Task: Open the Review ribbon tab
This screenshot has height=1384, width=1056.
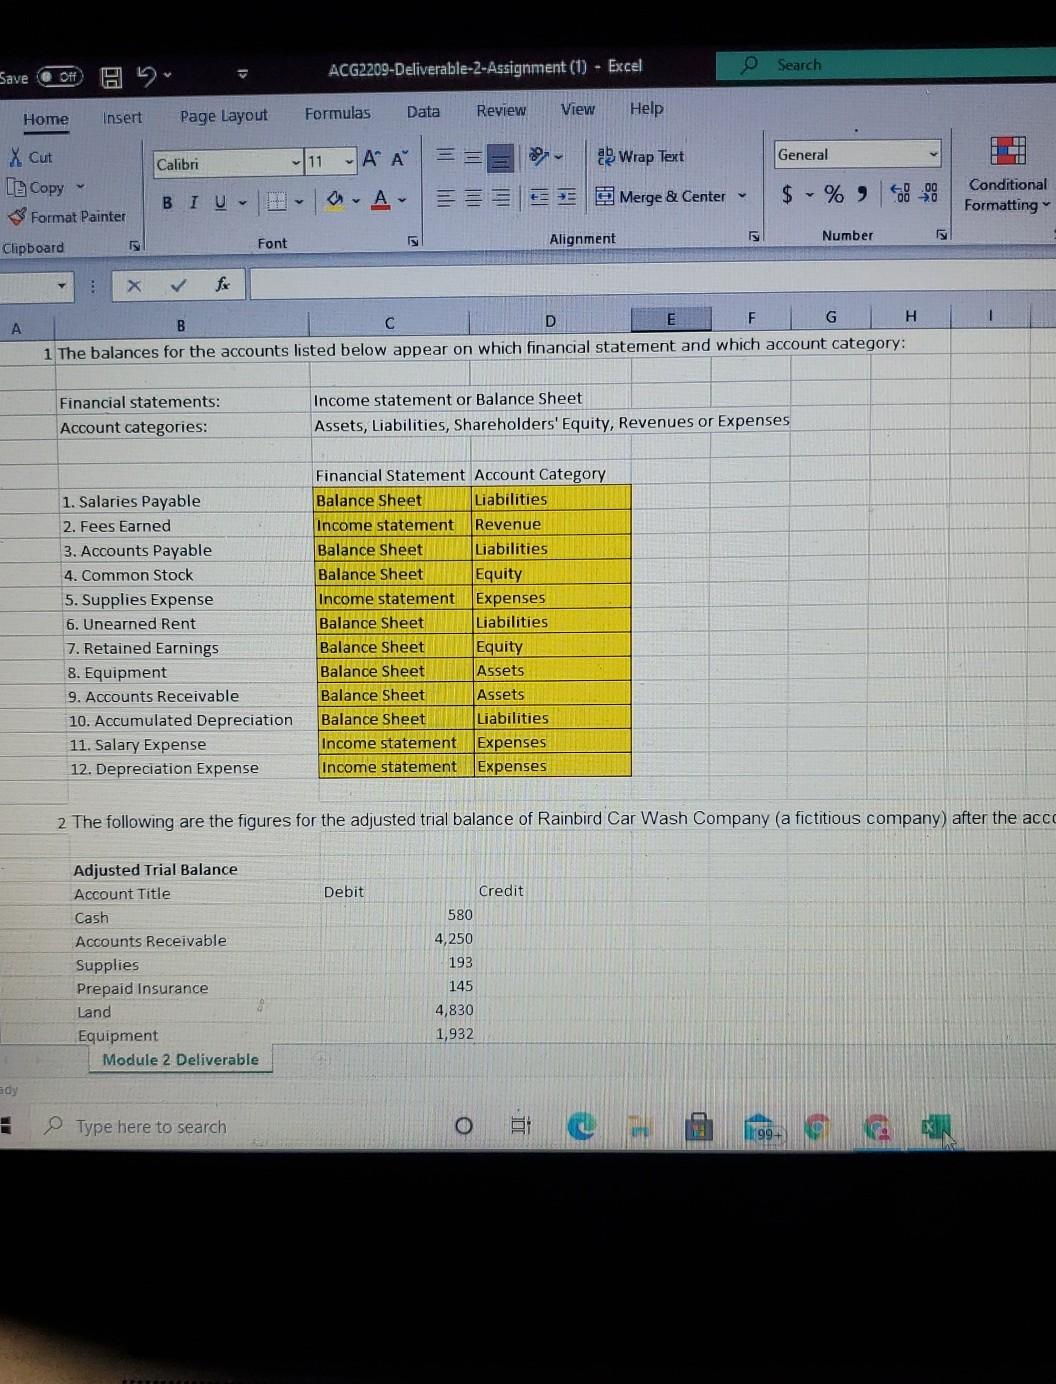Action: tap(501, 111)
